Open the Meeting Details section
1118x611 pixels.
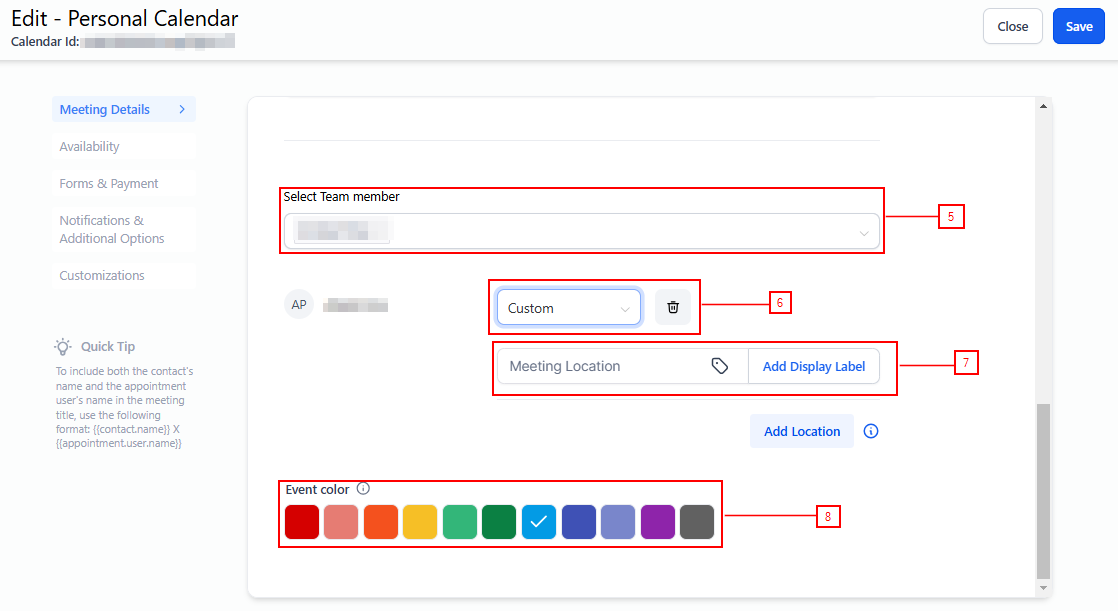(124, 109)
